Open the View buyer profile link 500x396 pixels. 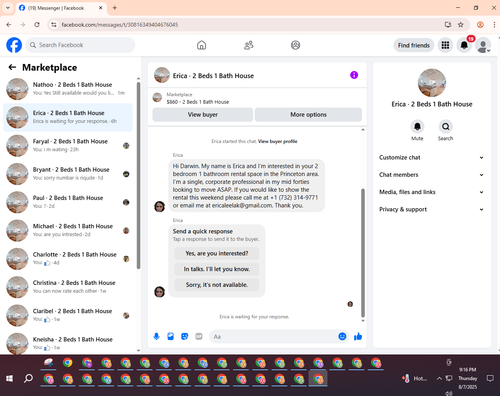(x=277, y=141)
